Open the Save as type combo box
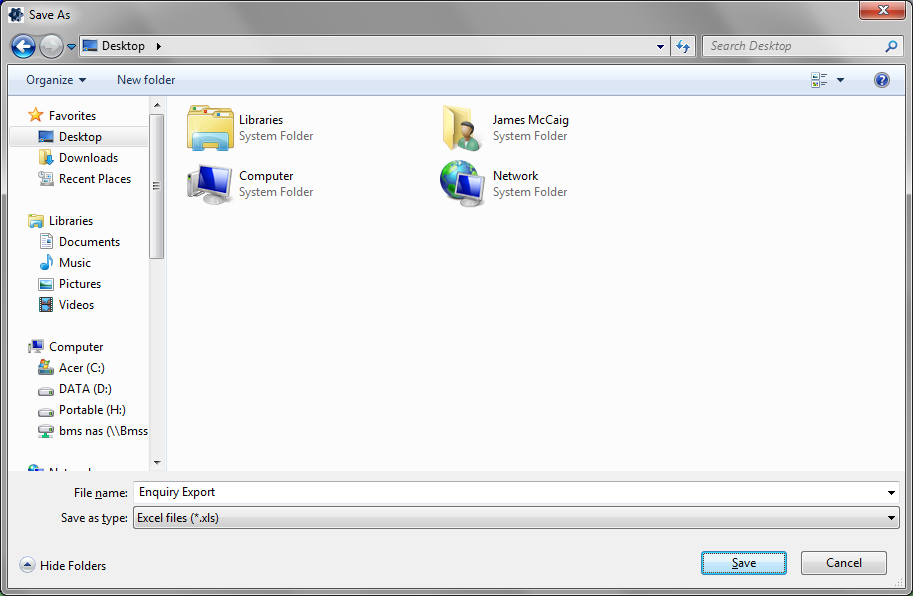The image size is (913, 596). coord(516,517)
